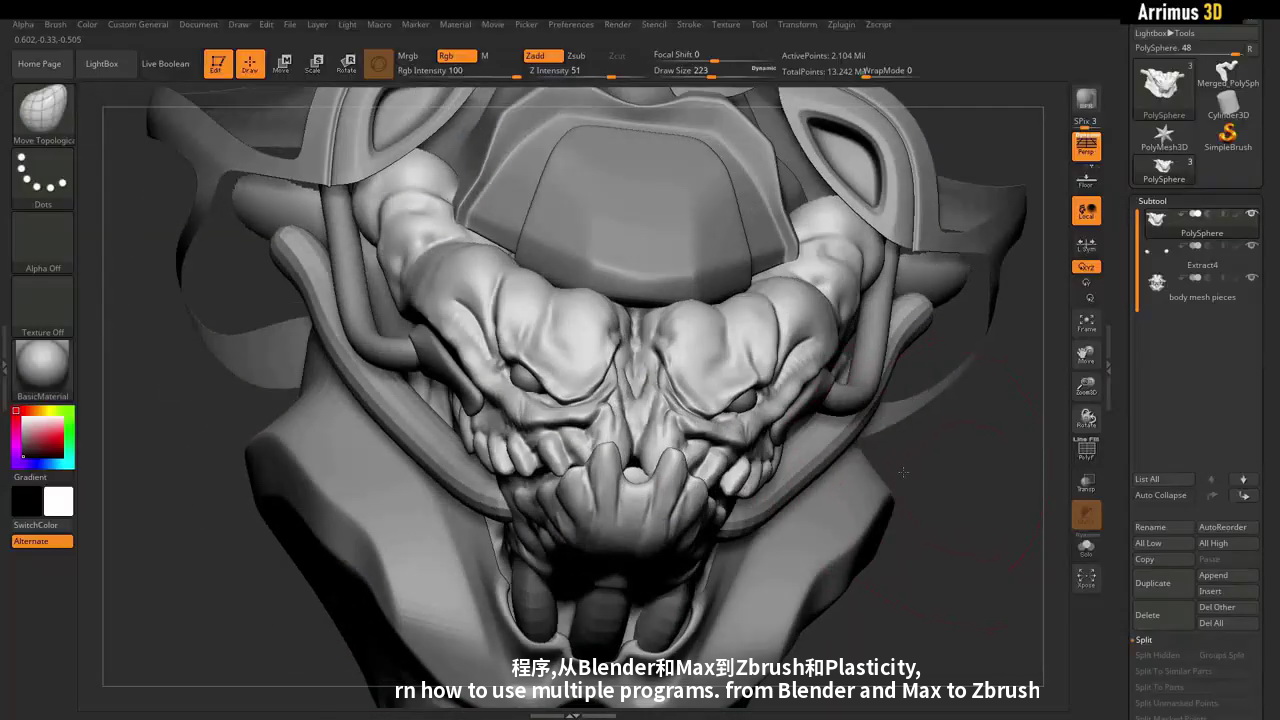Click the Z-axis rotation icon below XYZ
Image resolution: width=1280 pixels, height=720 pixels.
pos(1090,297)
